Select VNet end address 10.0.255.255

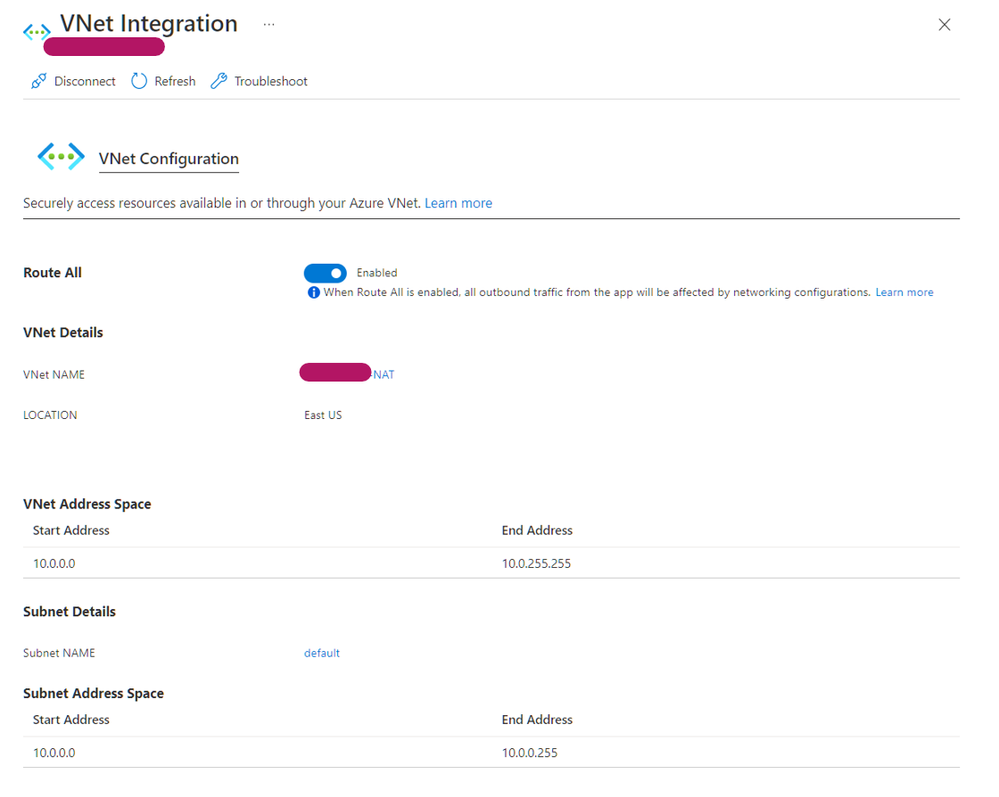[536, 564]
